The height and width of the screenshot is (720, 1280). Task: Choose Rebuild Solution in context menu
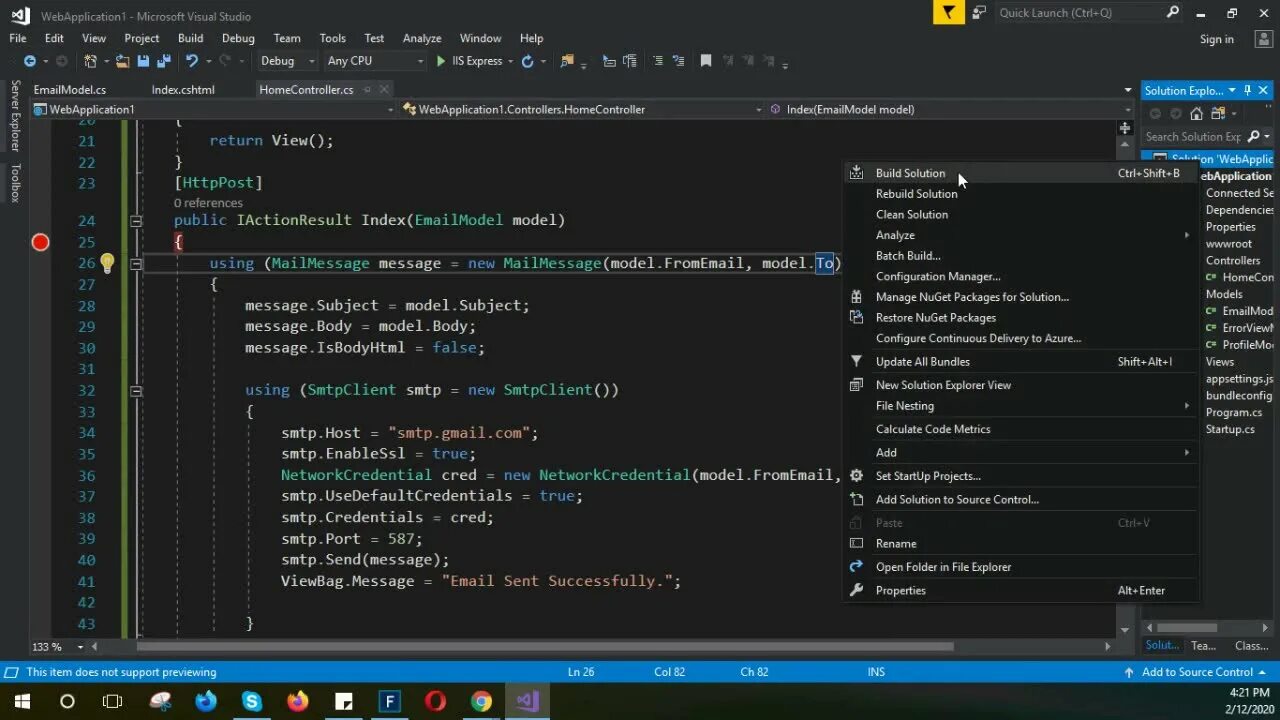[1020, 194]
